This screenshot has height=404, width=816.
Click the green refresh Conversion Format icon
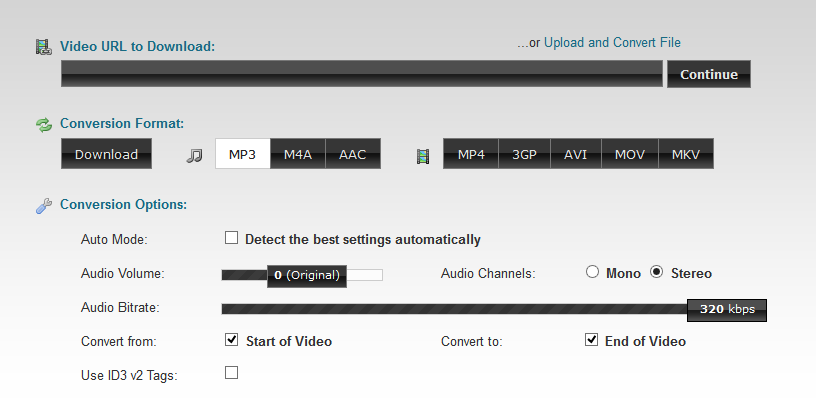click(x=44, y=125)
